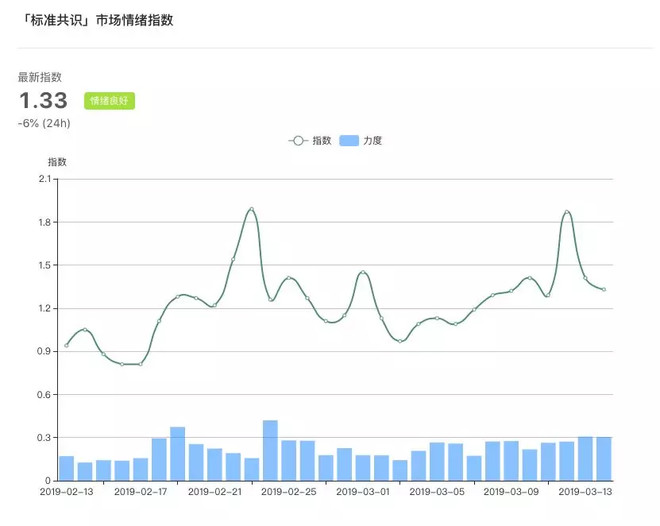Click the 「标准共识」市场情绪指数 title
The height and width of the screenshot is (526, 660).
coord(97,20)
